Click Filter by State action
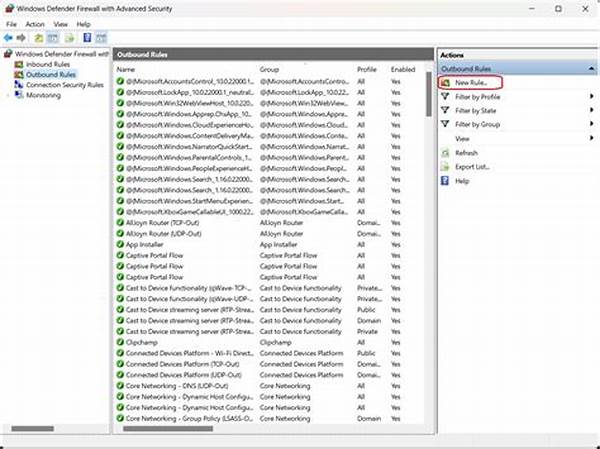Viewport: 600px width, 449px height. coord(476,111)
